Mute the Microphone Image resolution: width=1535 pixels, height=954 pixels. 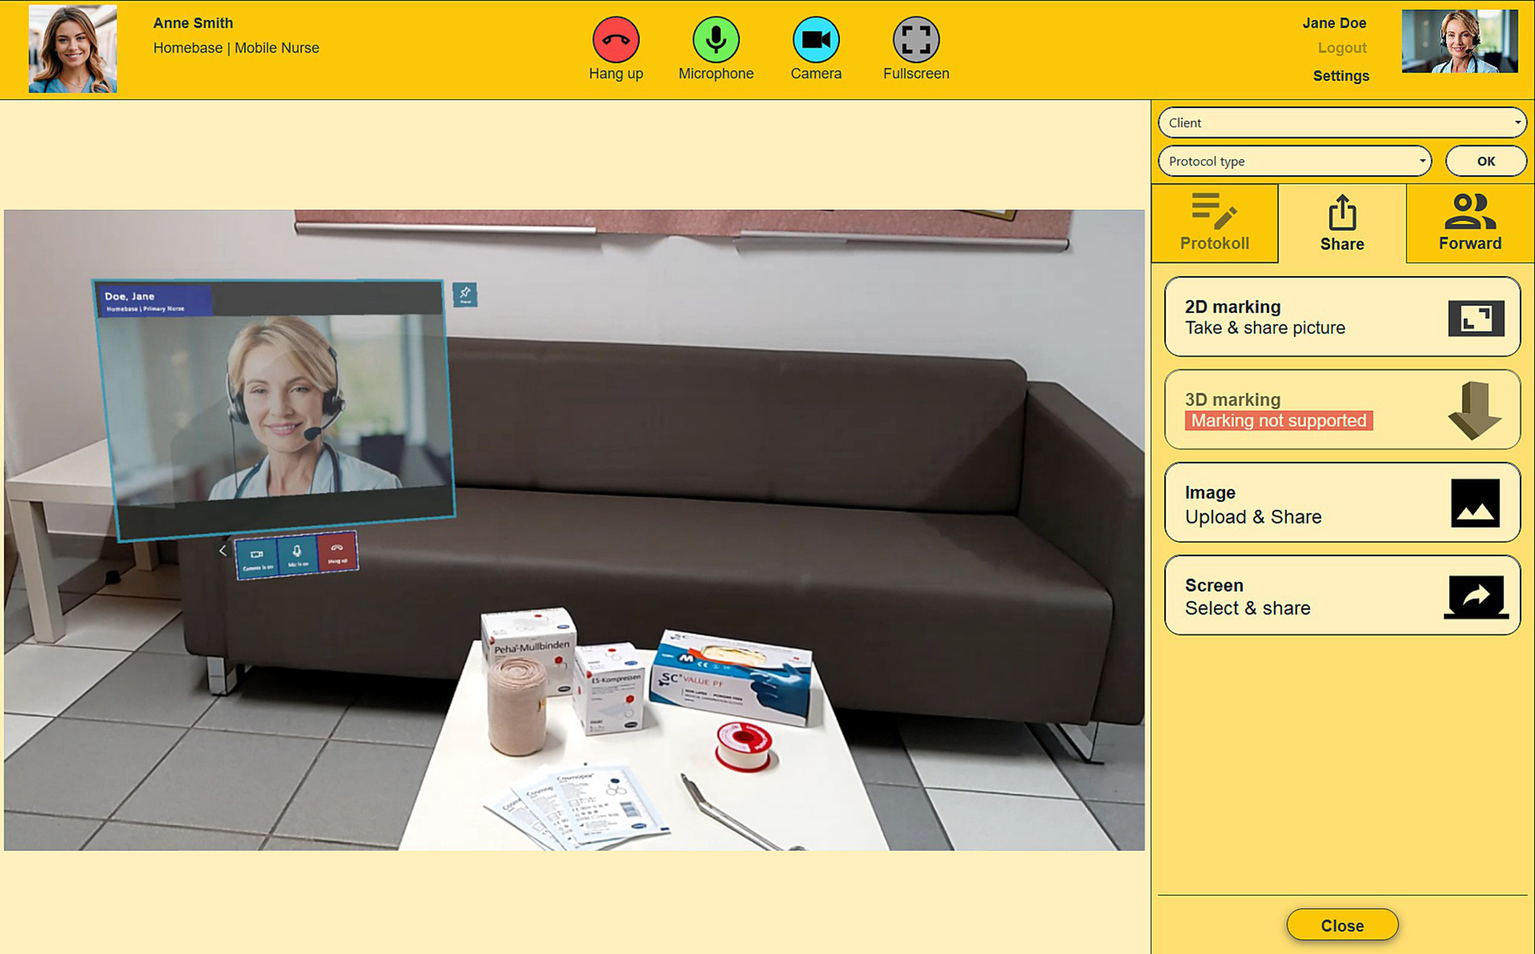click(x=715, y=41)
